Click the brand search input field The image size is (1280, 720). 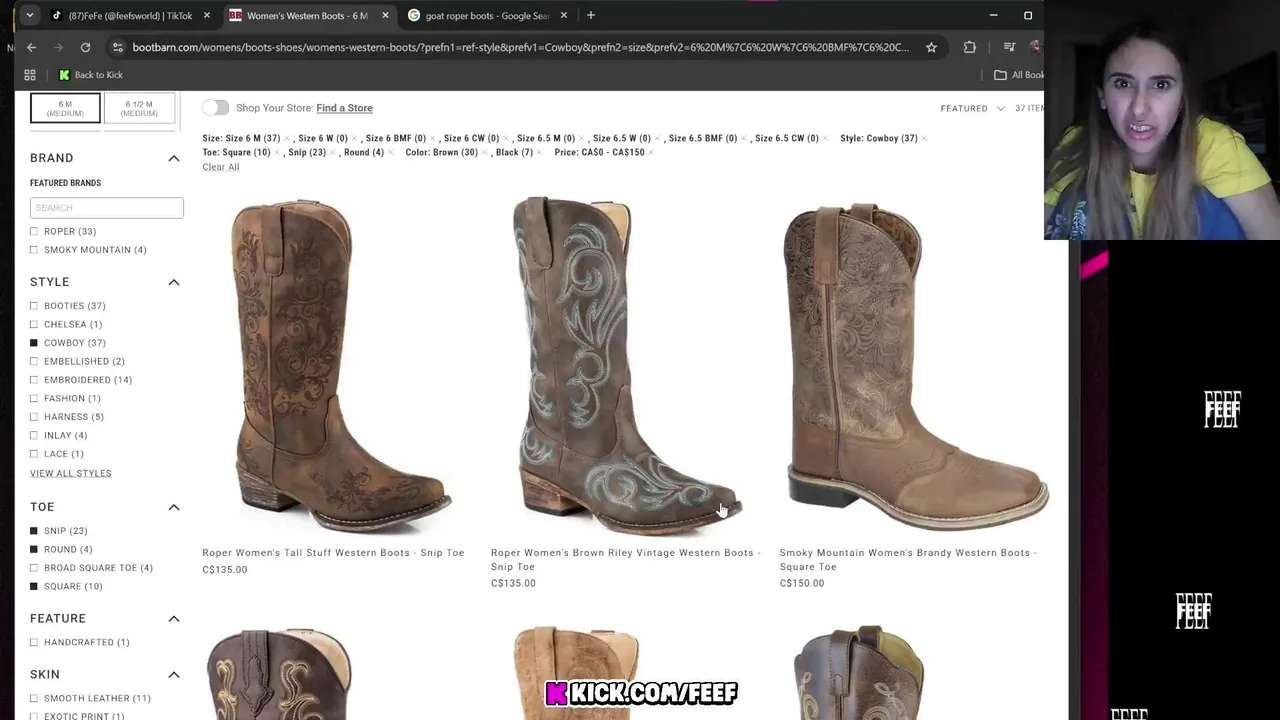pyautogui.click(x=107, y=208)
